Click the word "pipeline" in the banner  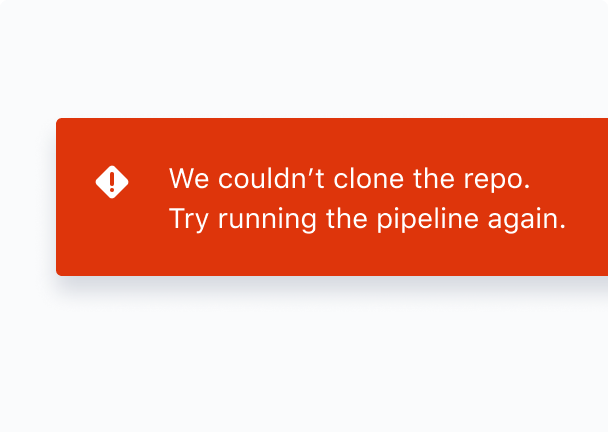click(427, 219)
